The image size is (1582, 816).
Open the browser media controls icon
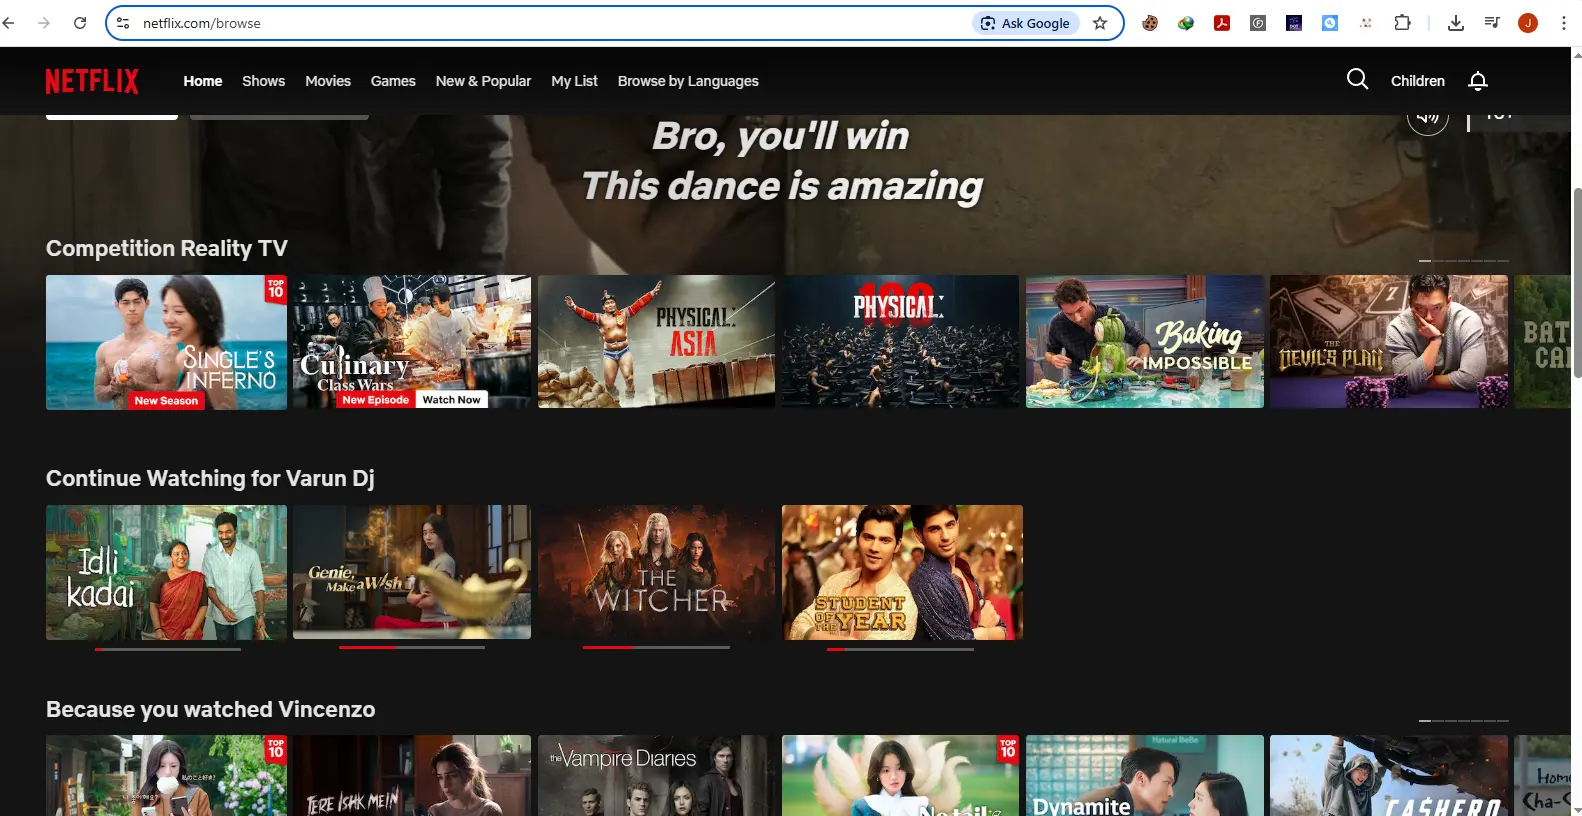pos(1492,23)
